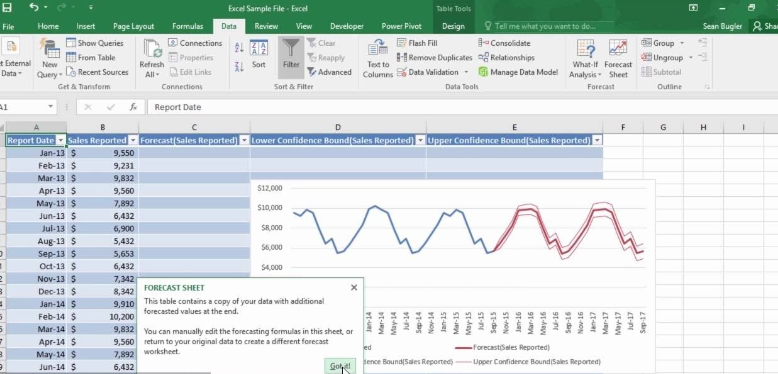Open the New Query menu

click(49, 58)
